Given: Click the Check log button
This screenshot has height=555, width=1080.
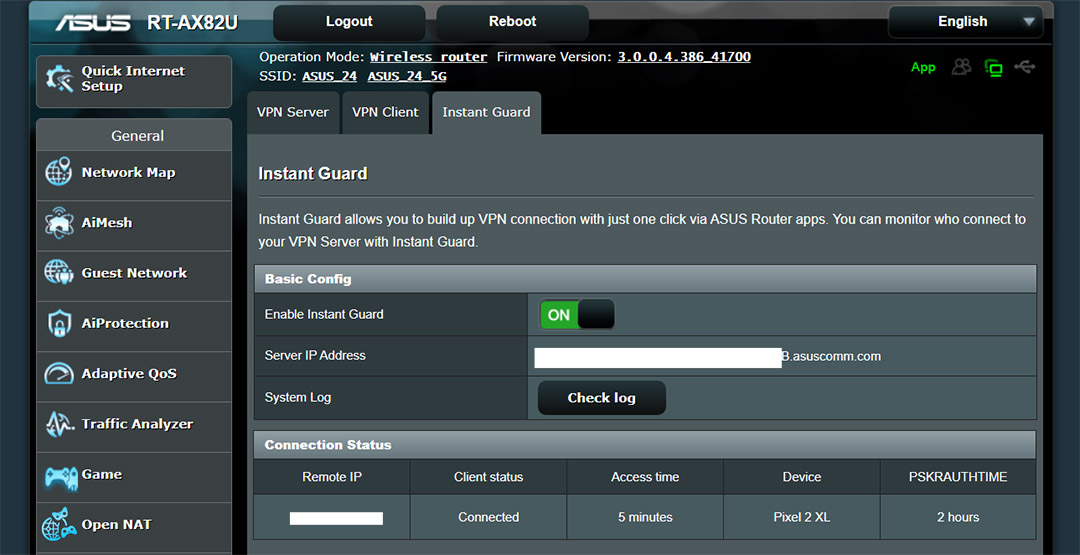Looking at the screenshot, I should click(x=601, y=398).
